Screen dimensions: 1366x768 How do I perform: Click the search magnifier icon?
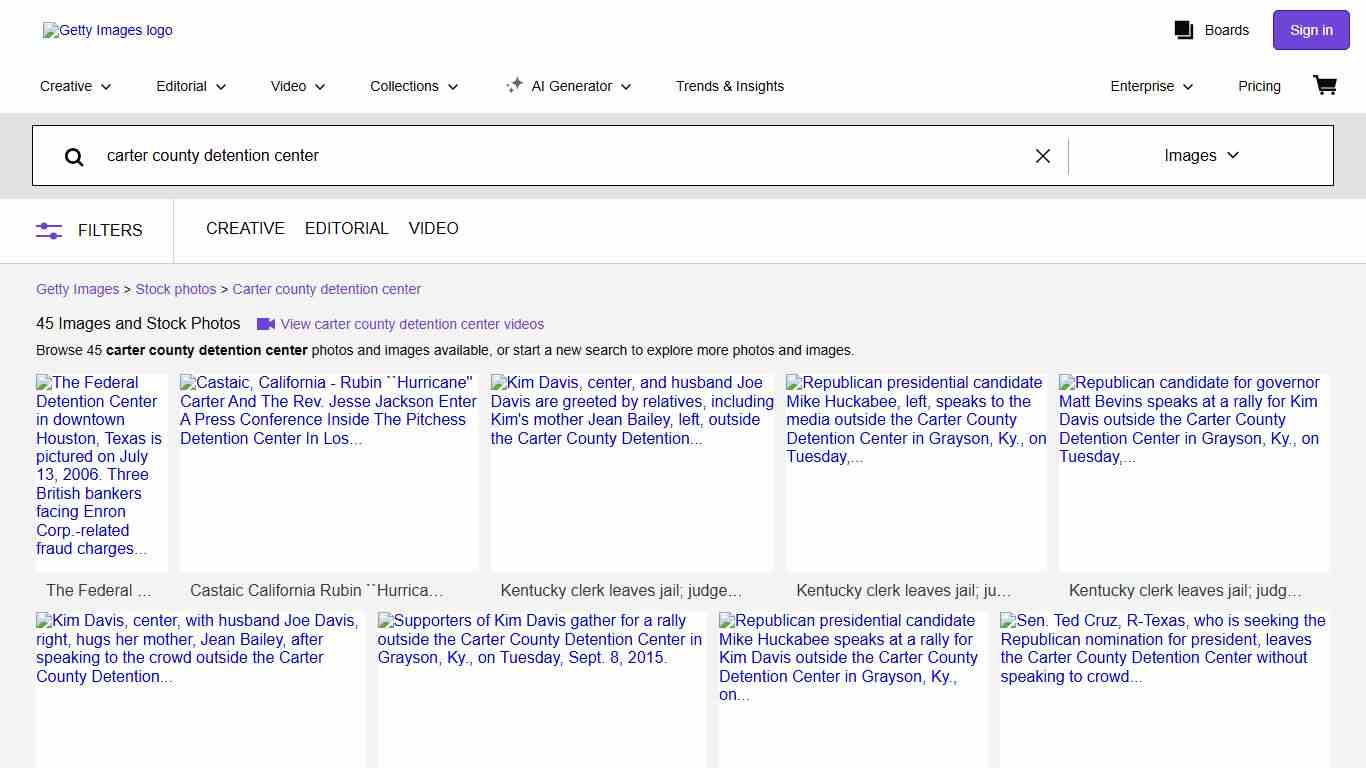[74, 156]
